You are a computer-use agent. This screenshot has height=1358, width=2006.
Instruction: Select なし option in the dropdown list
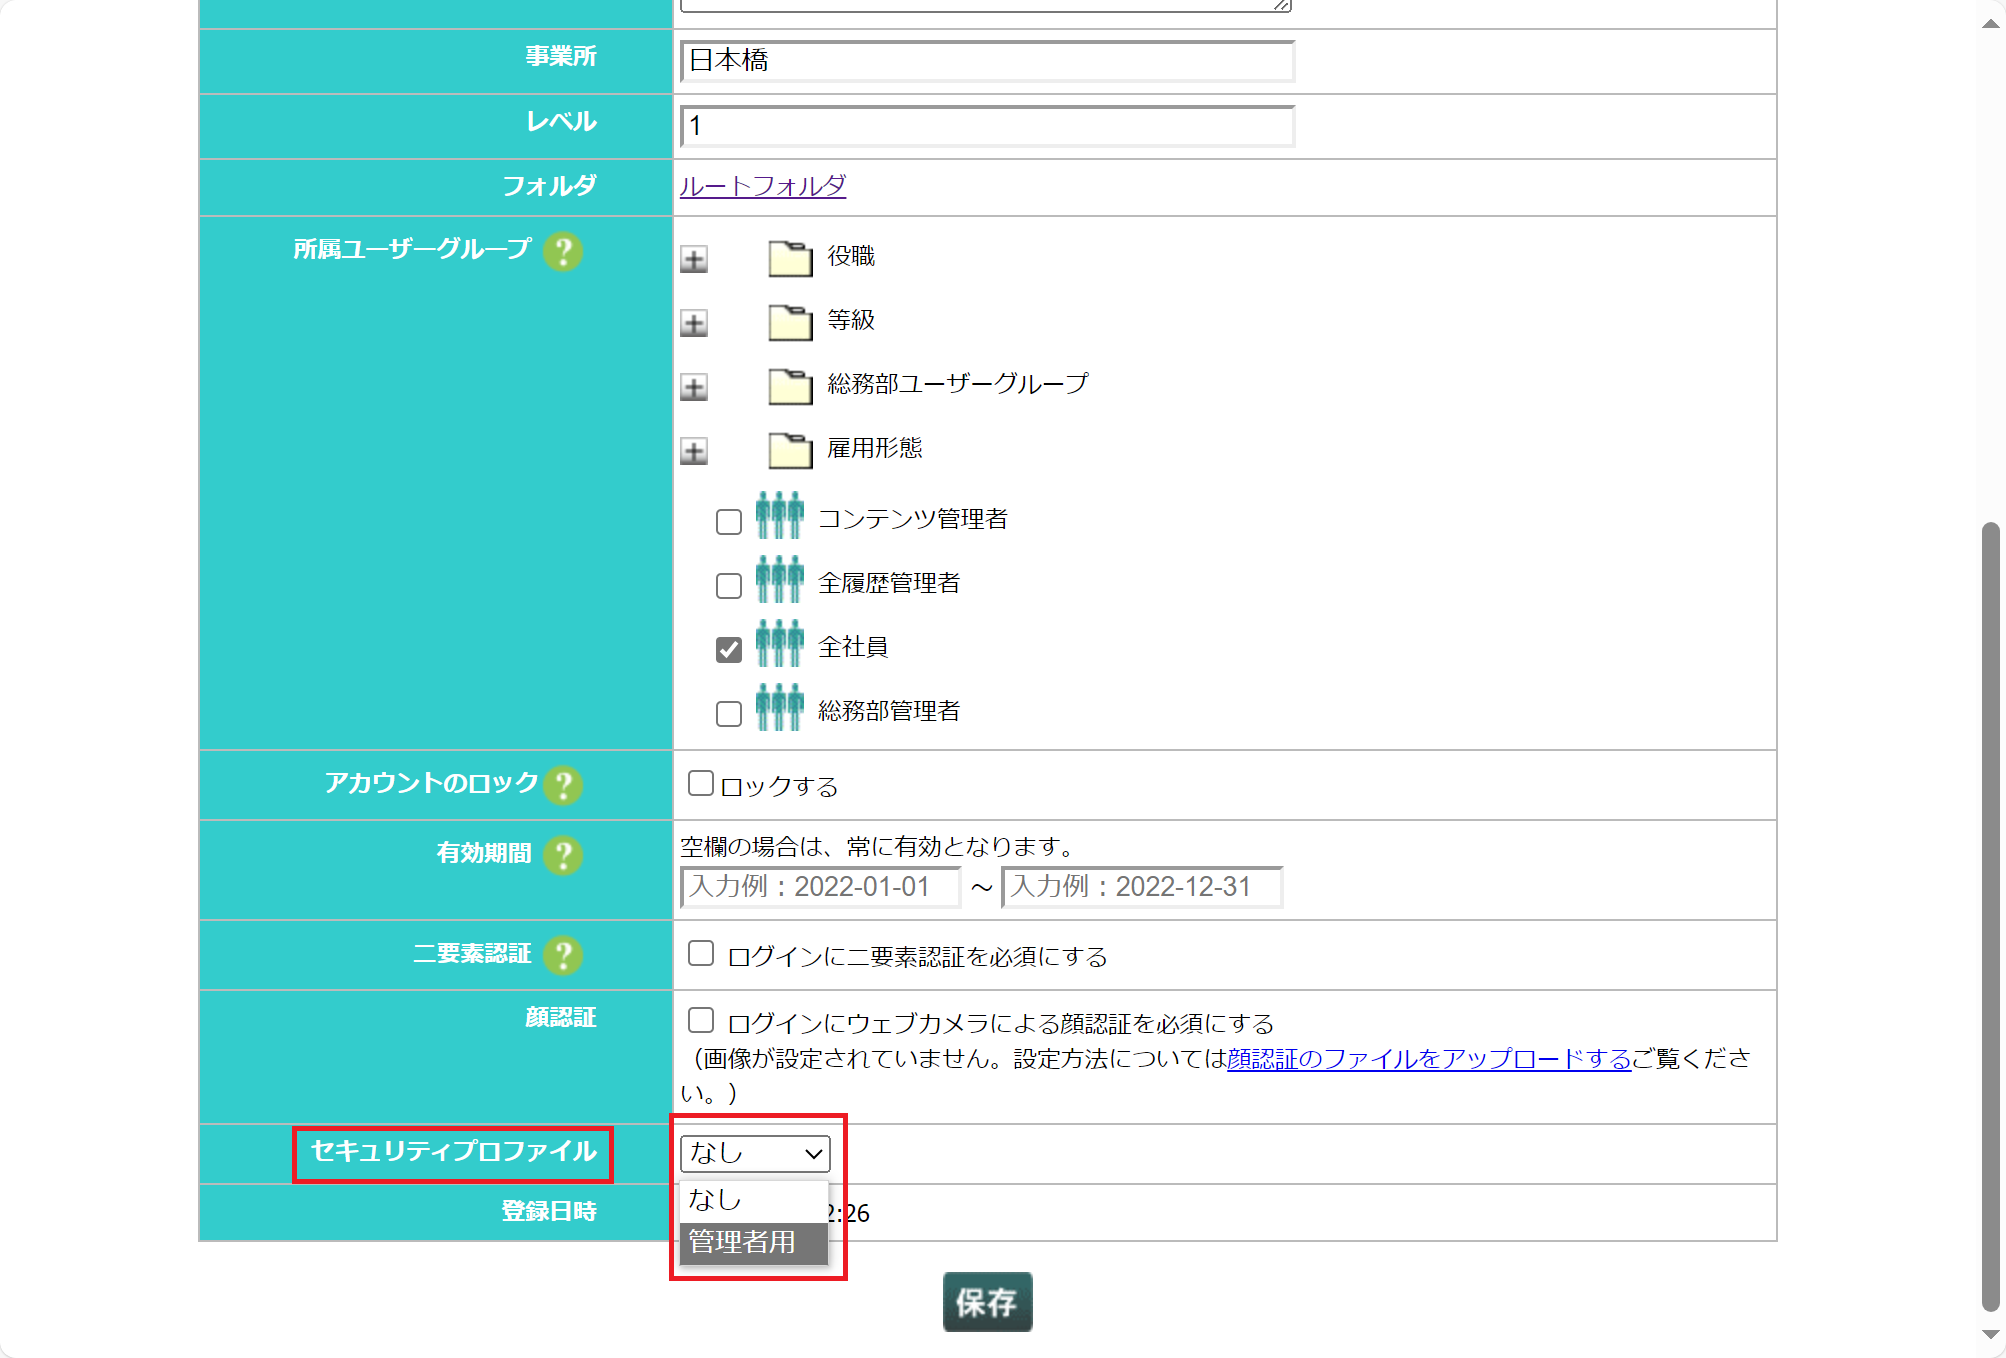(754, 1200)
